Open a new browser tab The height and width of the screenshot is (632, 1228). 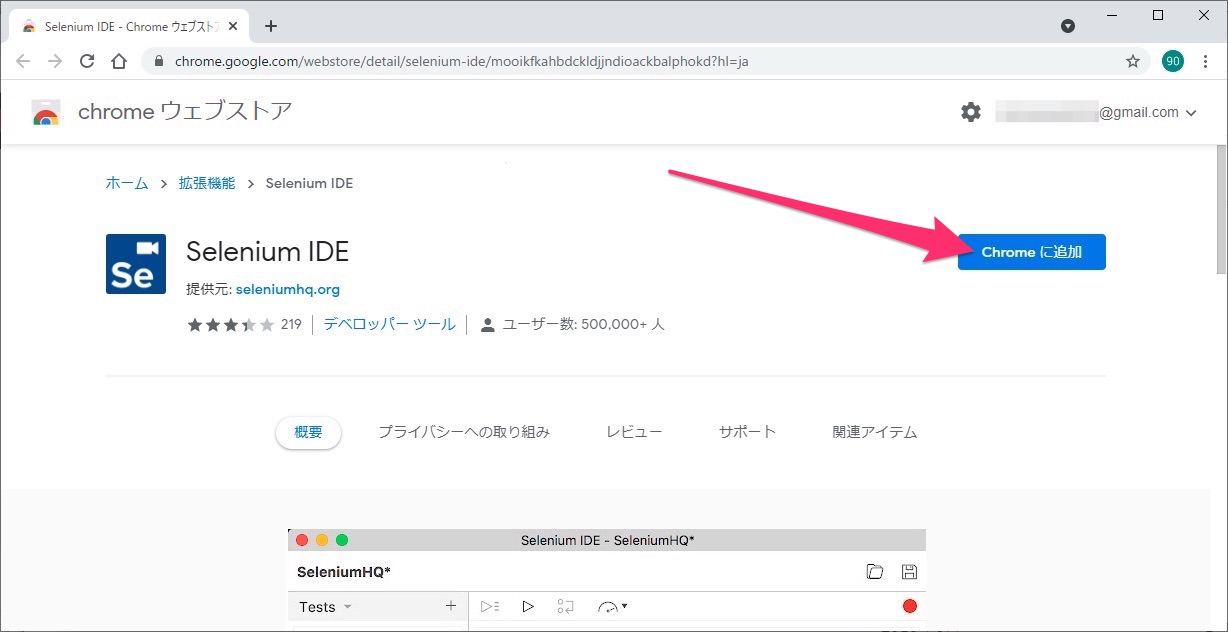[x=270, y=26]
